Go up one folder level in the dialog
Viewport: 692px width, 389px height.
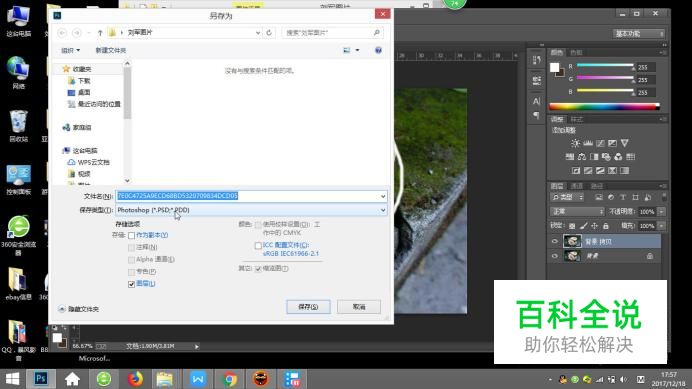100,33
